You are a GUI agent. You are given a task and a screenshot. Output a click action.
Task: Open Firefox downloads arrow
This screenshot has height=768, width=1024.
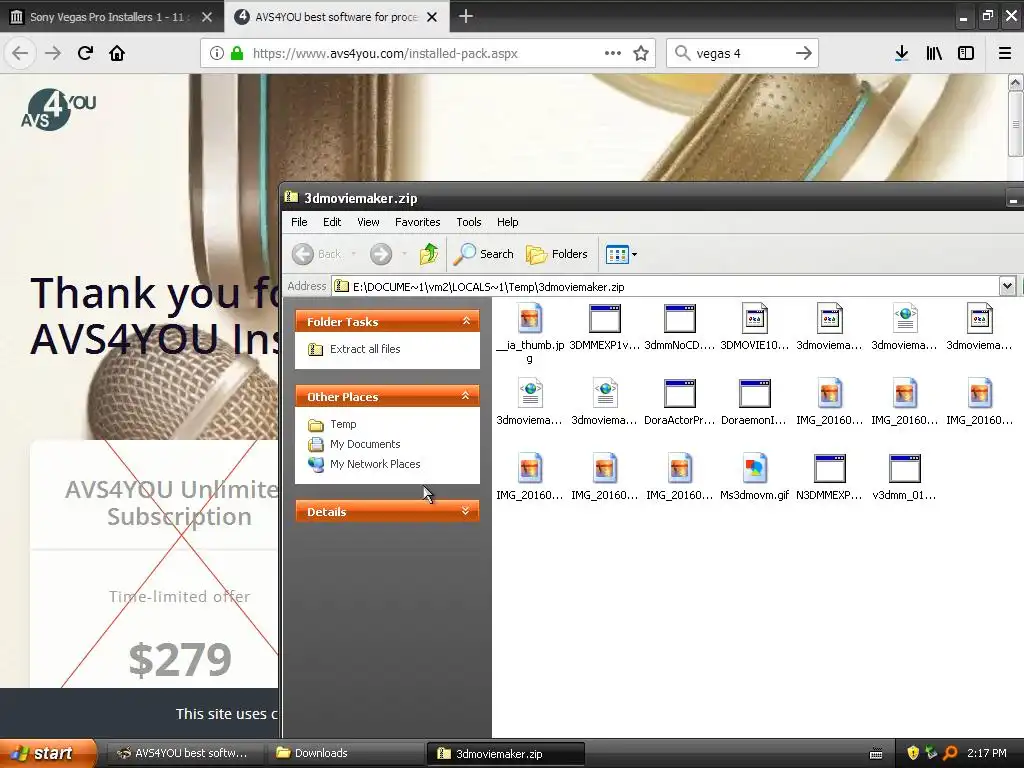pyautogui.click(x=901, y=53)
